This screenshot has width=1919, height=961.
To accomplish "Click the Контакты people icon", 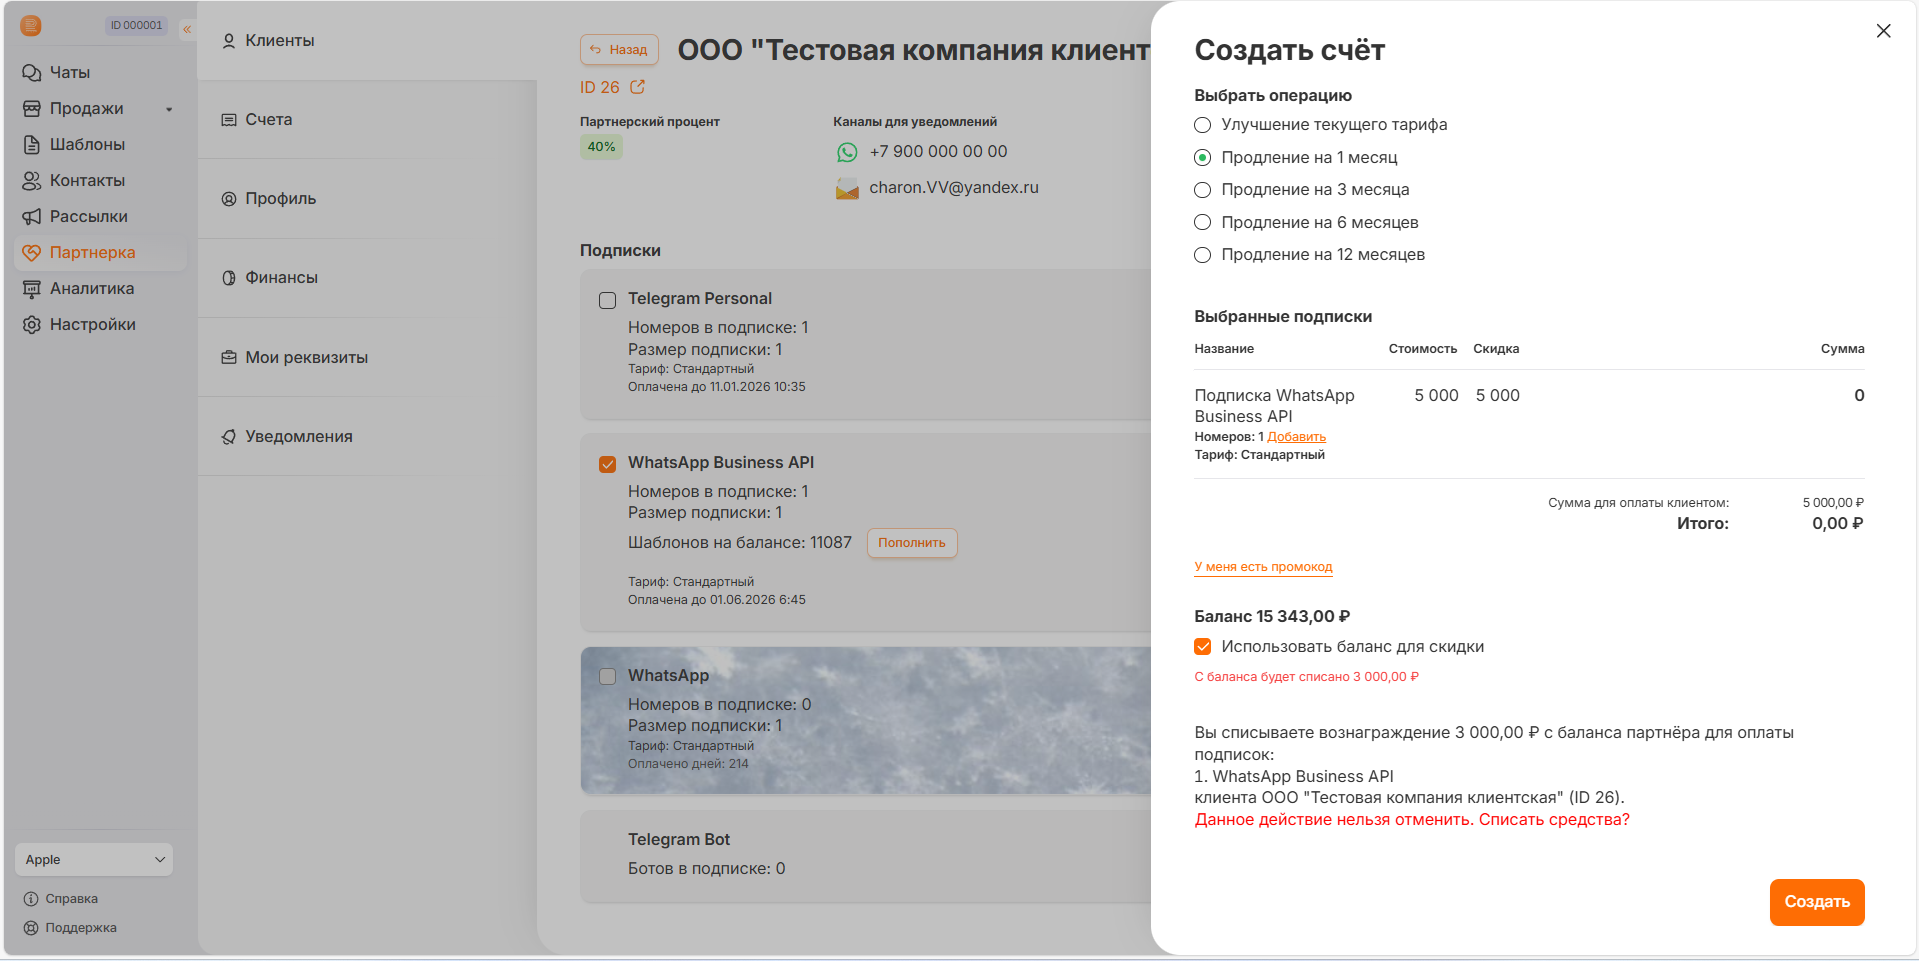I will pos(32,181).
